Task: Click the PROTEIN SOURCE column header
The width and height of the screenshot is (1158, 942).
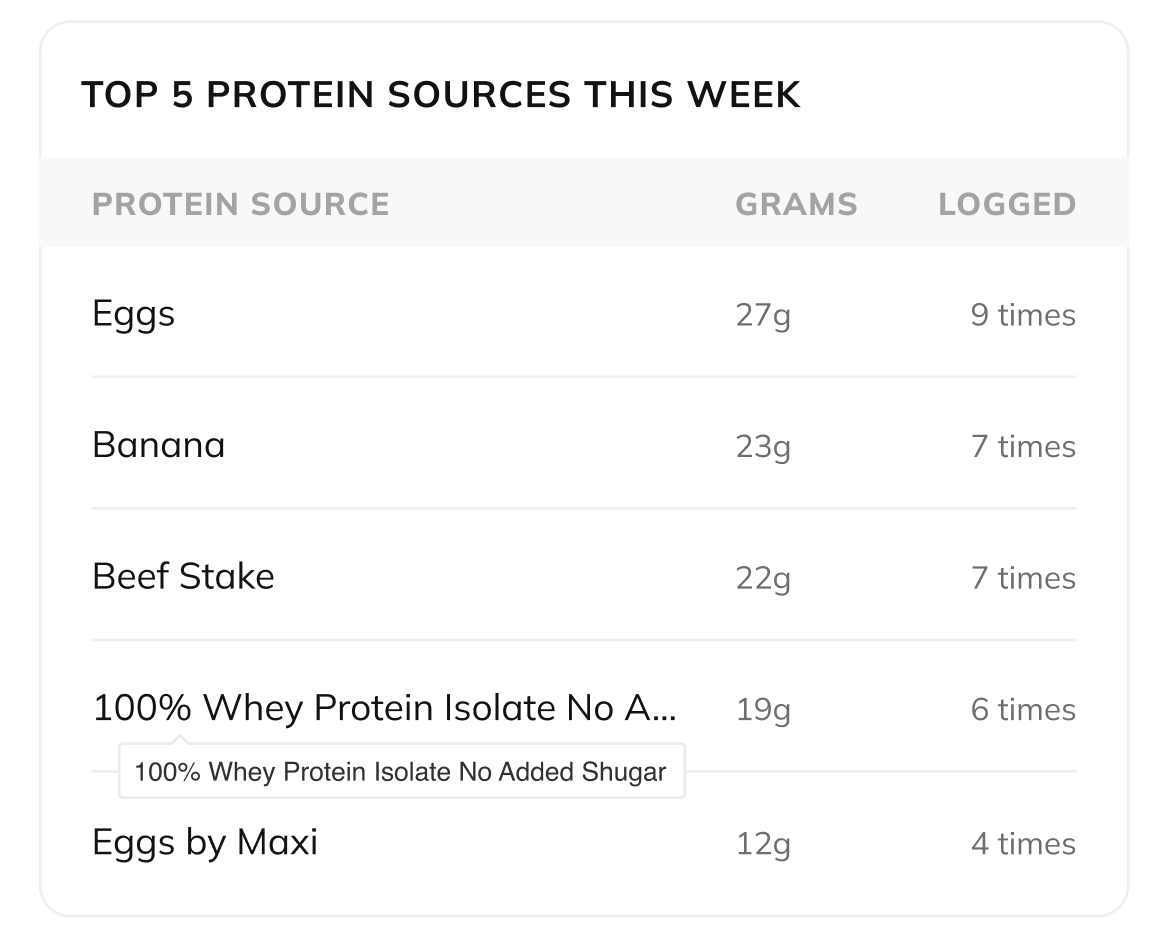Action: [x=241, y=204]
